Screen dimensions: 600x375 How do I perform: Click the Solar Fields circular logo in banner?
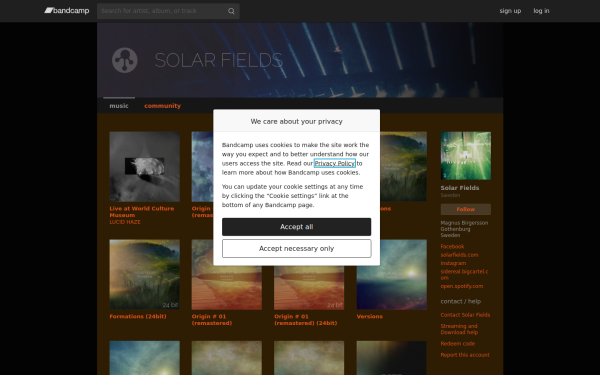124,60
